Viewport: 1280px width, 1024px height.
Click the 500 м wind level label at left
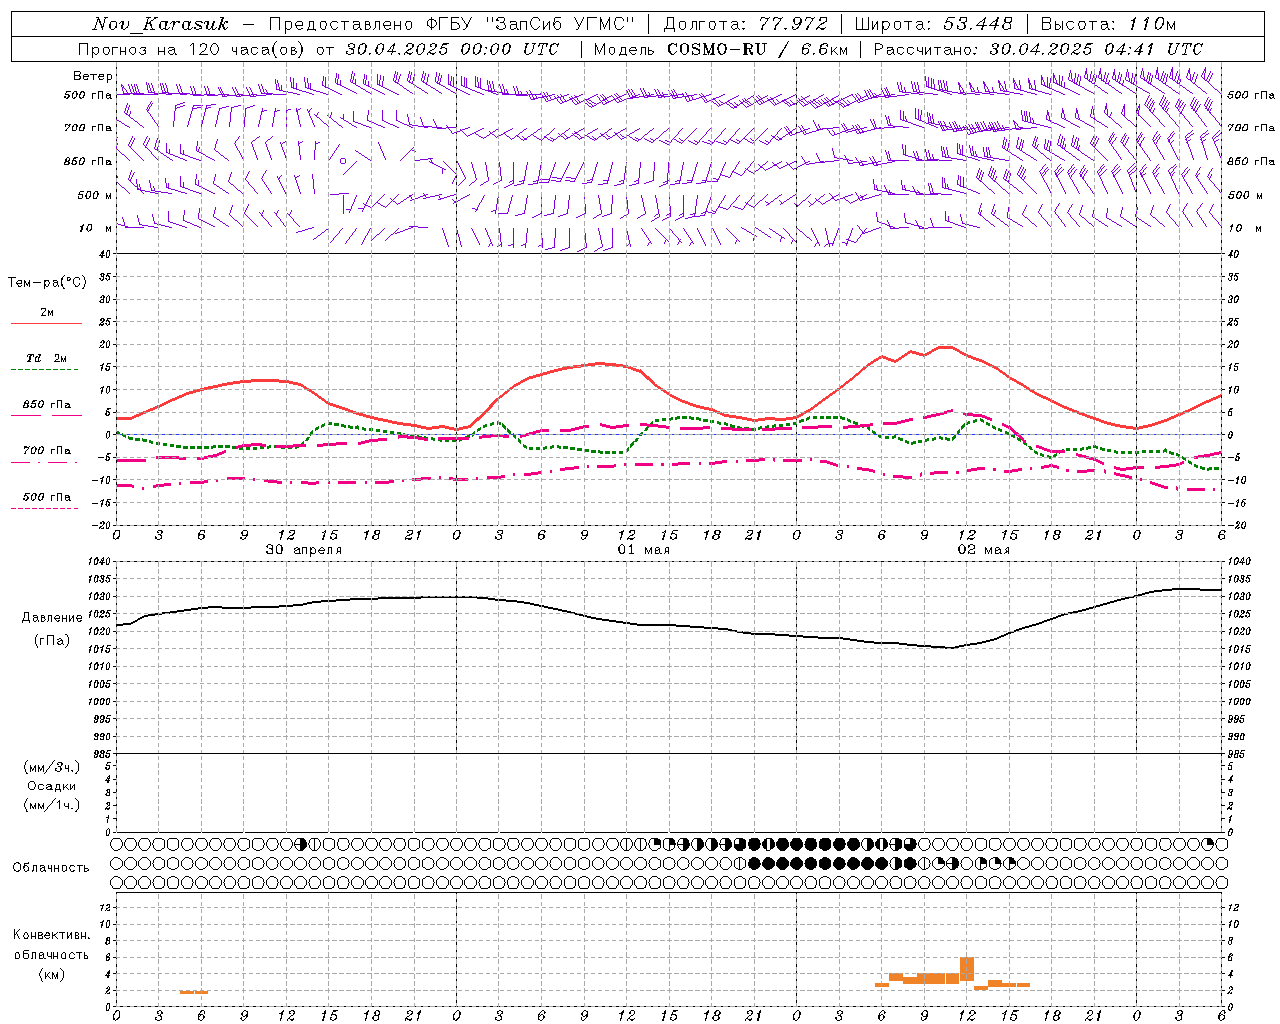95,195
